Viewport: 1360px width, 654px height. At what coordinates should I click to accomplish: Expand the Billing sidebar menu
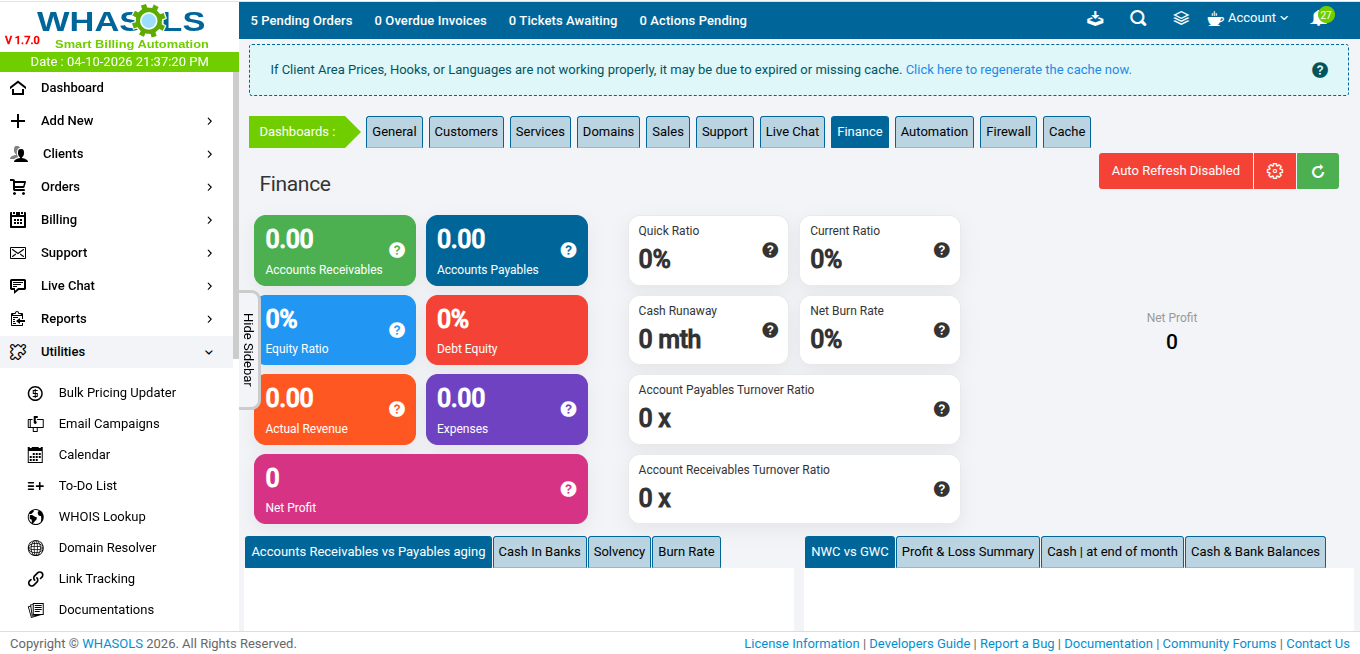(113, 220)
